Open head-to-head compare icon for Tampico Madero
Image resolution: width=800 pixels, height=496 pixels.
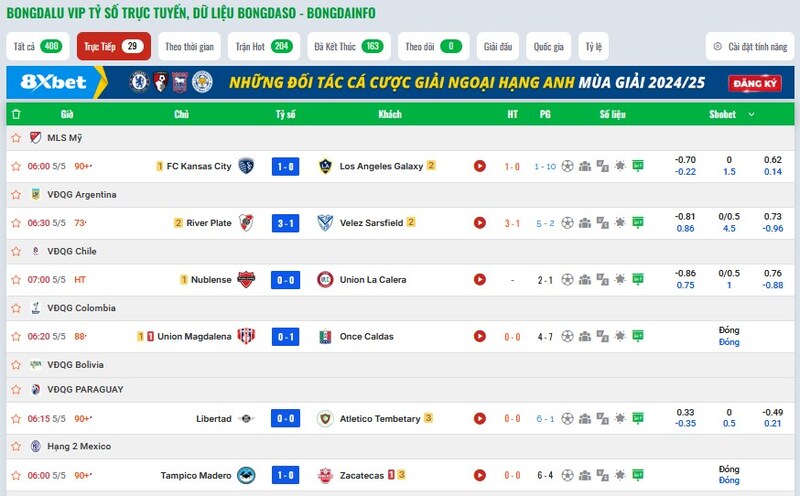pos(603,476)
